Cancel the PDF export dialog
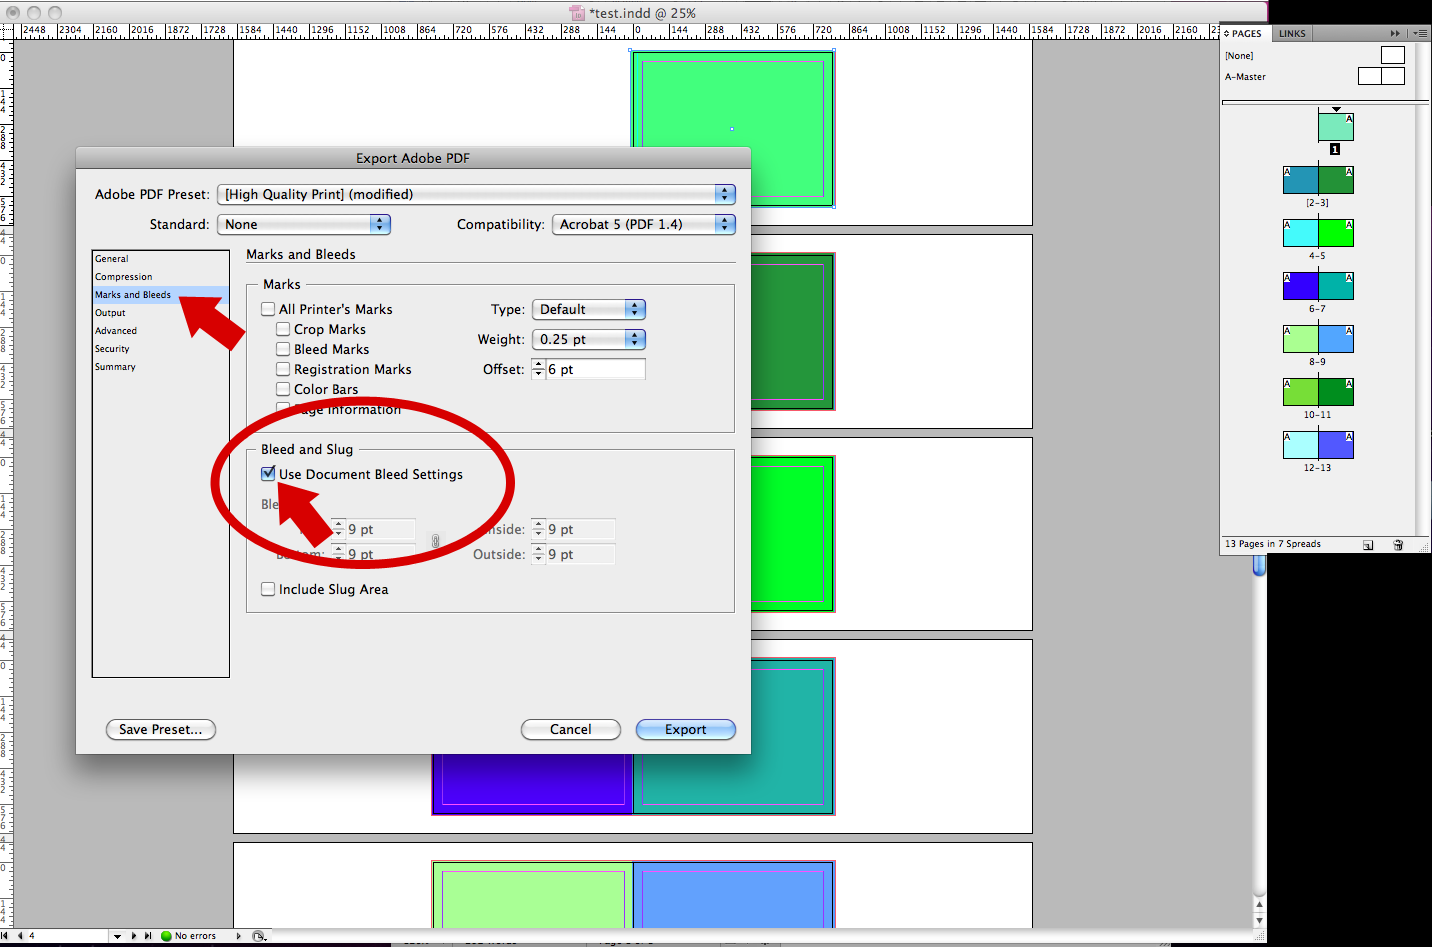Image resolution: width=1432 pixels, height=947 pixels. pyautogui.click(x=571, y=730)
